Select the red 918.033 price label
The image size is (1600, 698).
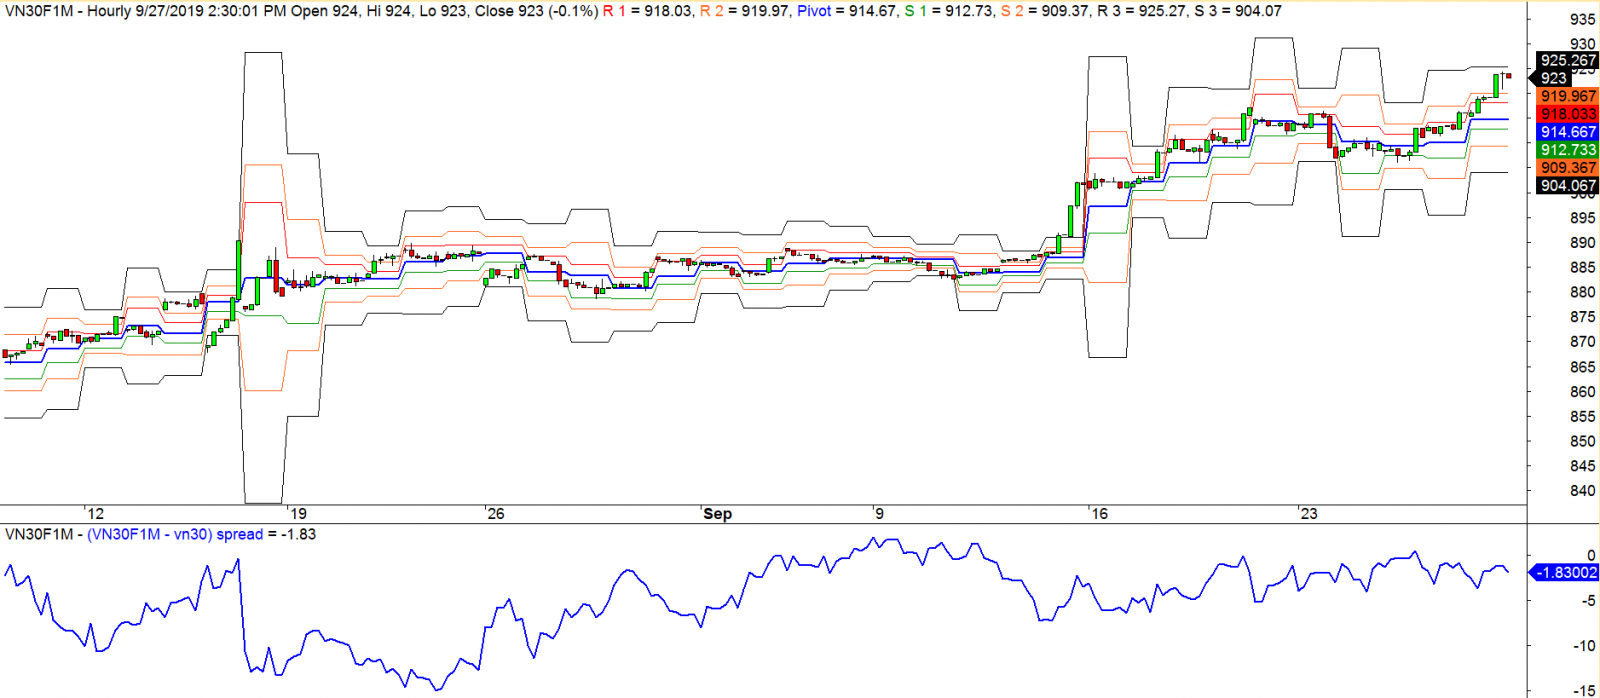coord(1568,114)
